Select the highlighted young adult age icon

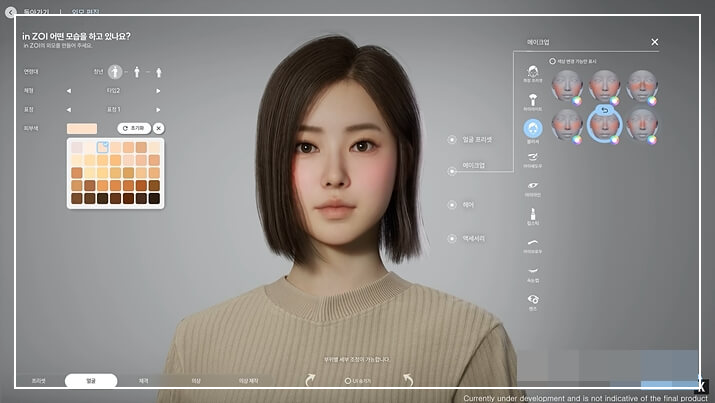115,72
